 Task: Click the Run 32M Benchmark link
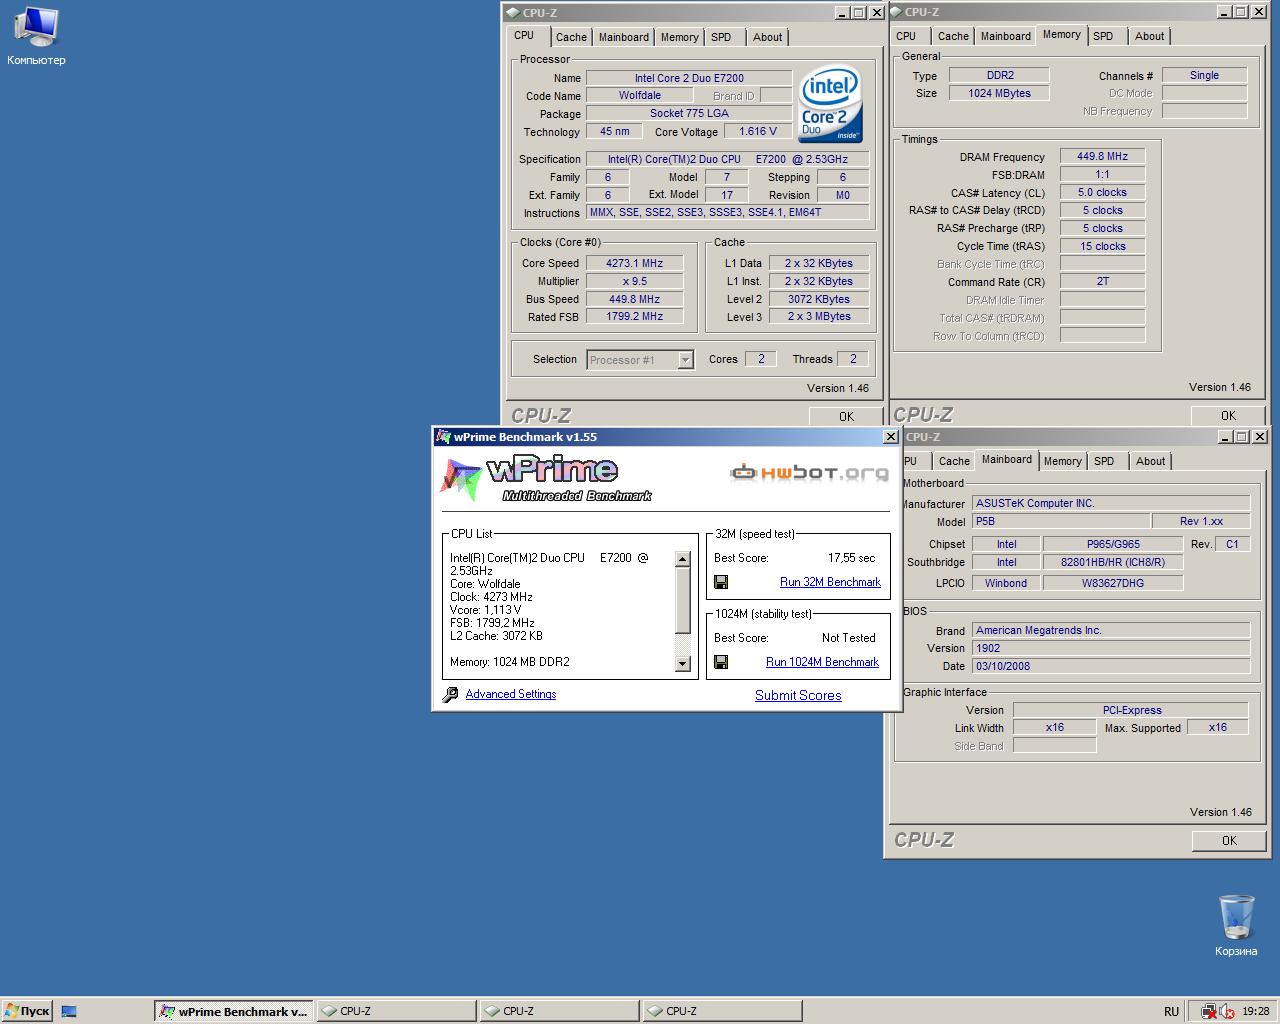[x=830, y=582]
